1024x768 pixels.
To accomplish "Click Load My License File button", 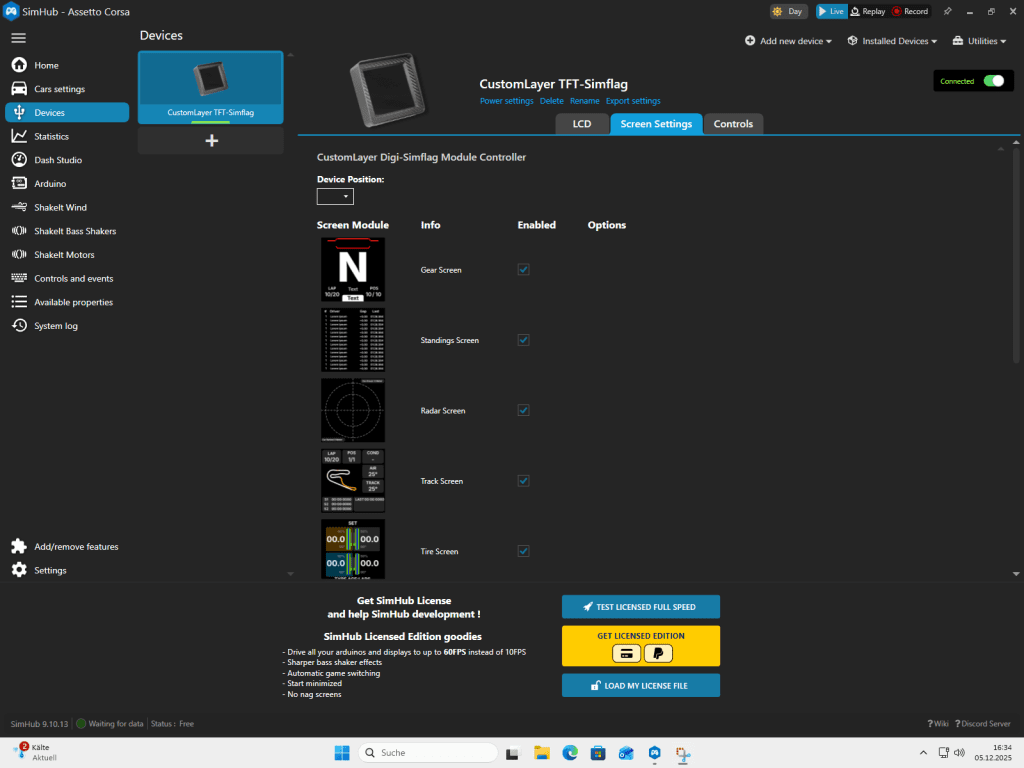I will click(640, 685).
